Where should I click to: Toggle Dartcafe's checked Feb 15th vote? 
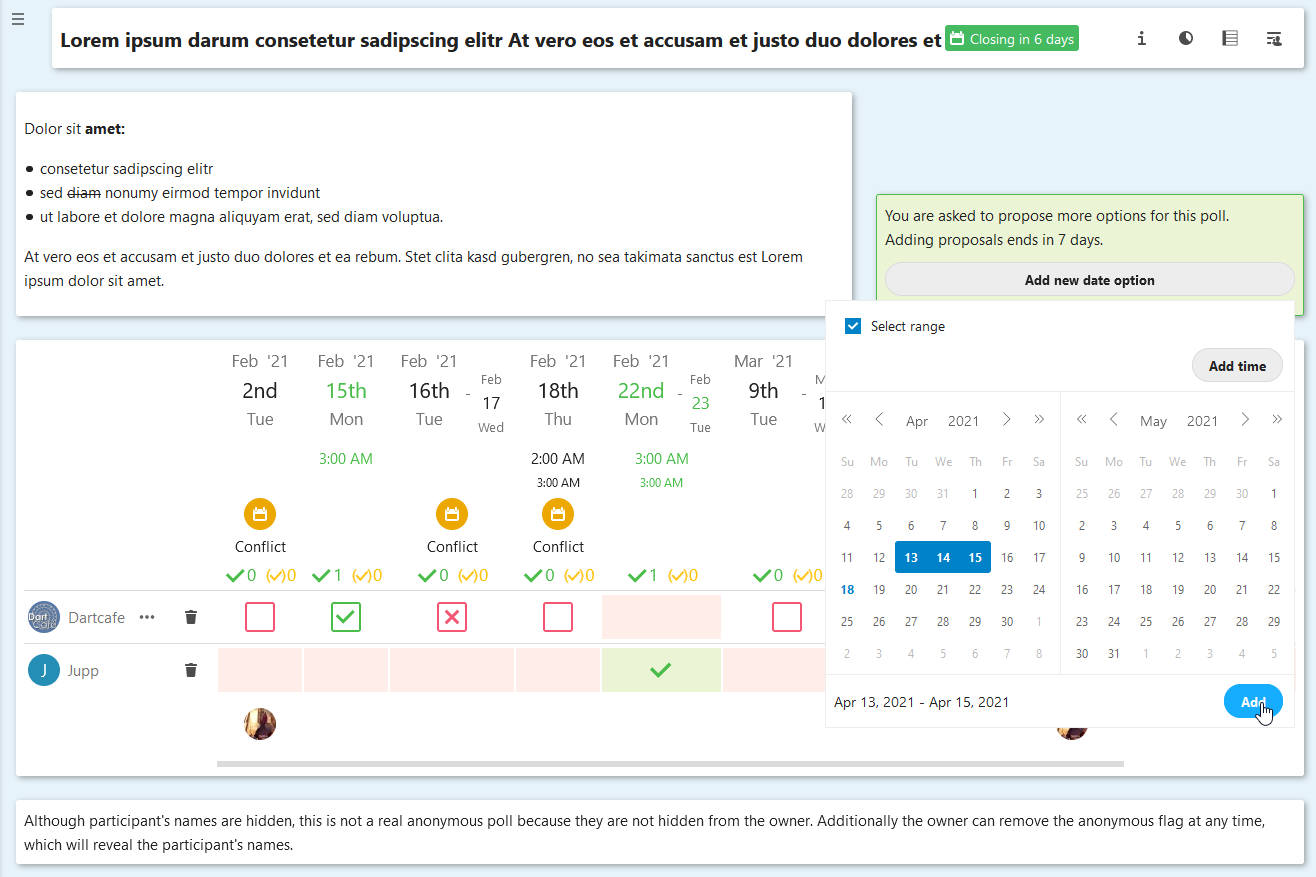tap(346, 617)
